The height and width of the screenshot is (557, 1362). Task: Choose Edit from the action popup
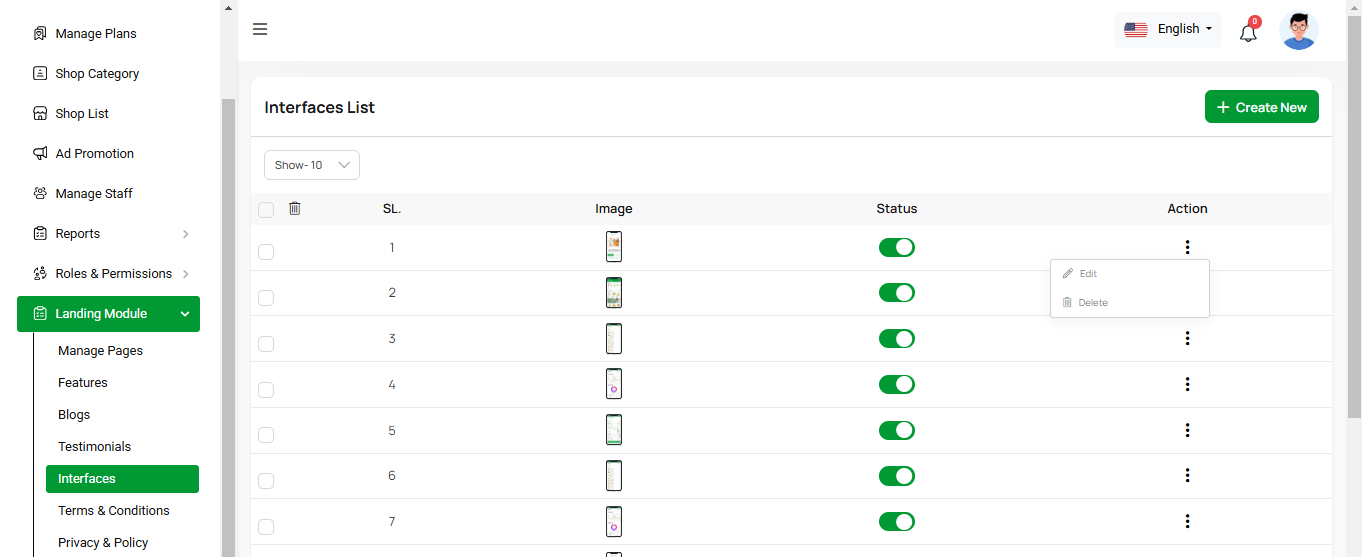(x=1088, y=273)
